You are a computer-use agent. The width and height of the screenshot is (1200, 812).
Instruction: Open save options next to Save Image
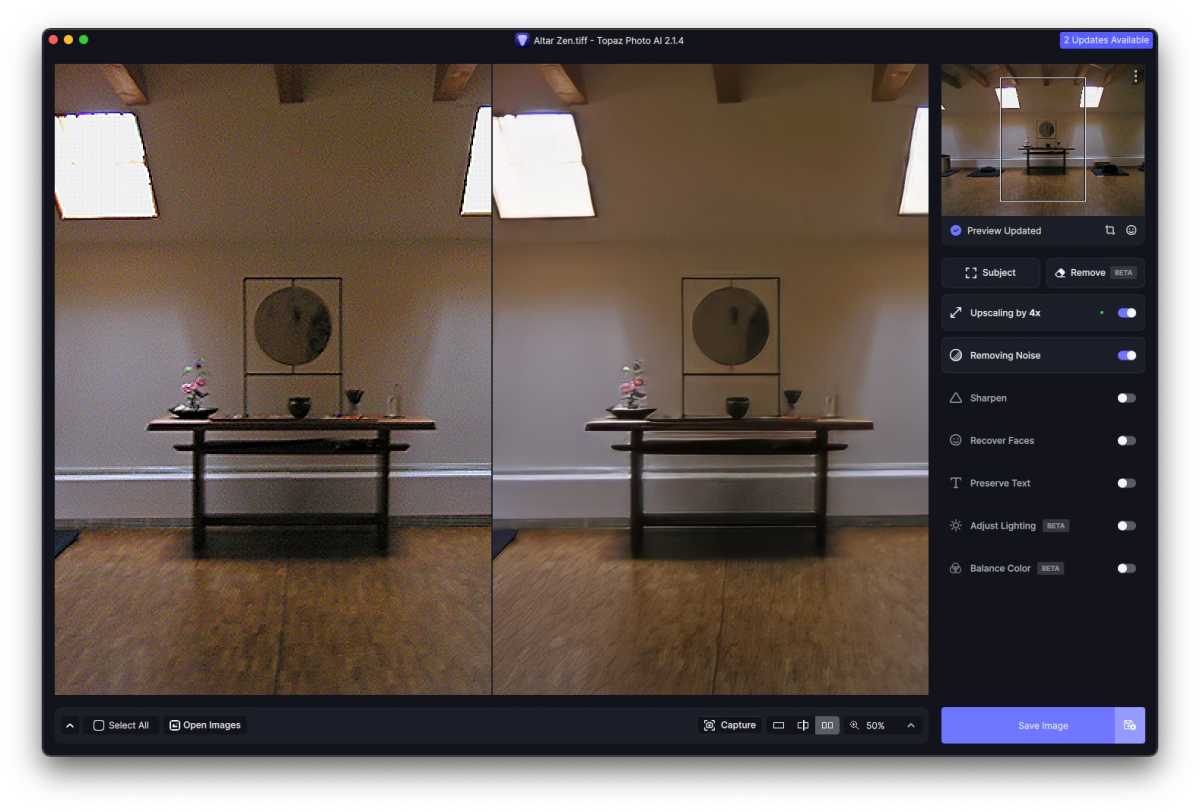pos(1130,725)
